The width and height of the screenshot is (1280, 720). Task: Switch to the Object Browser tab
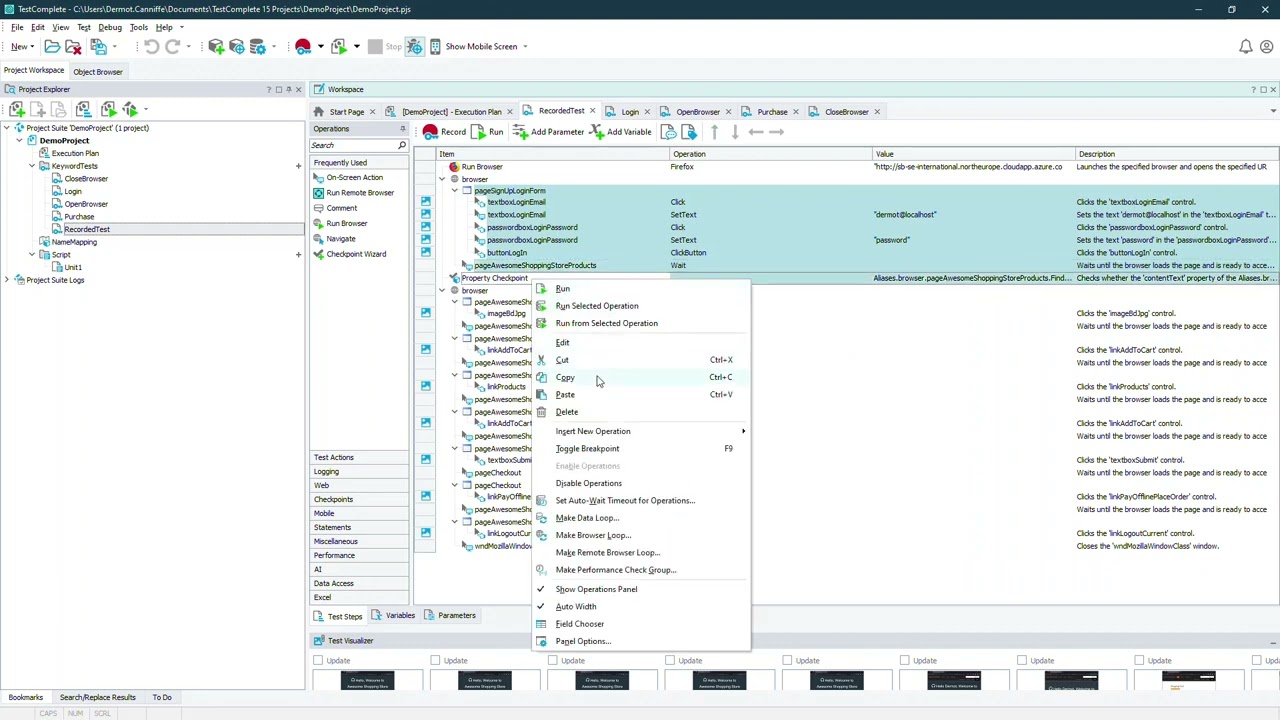coord(97,71)
